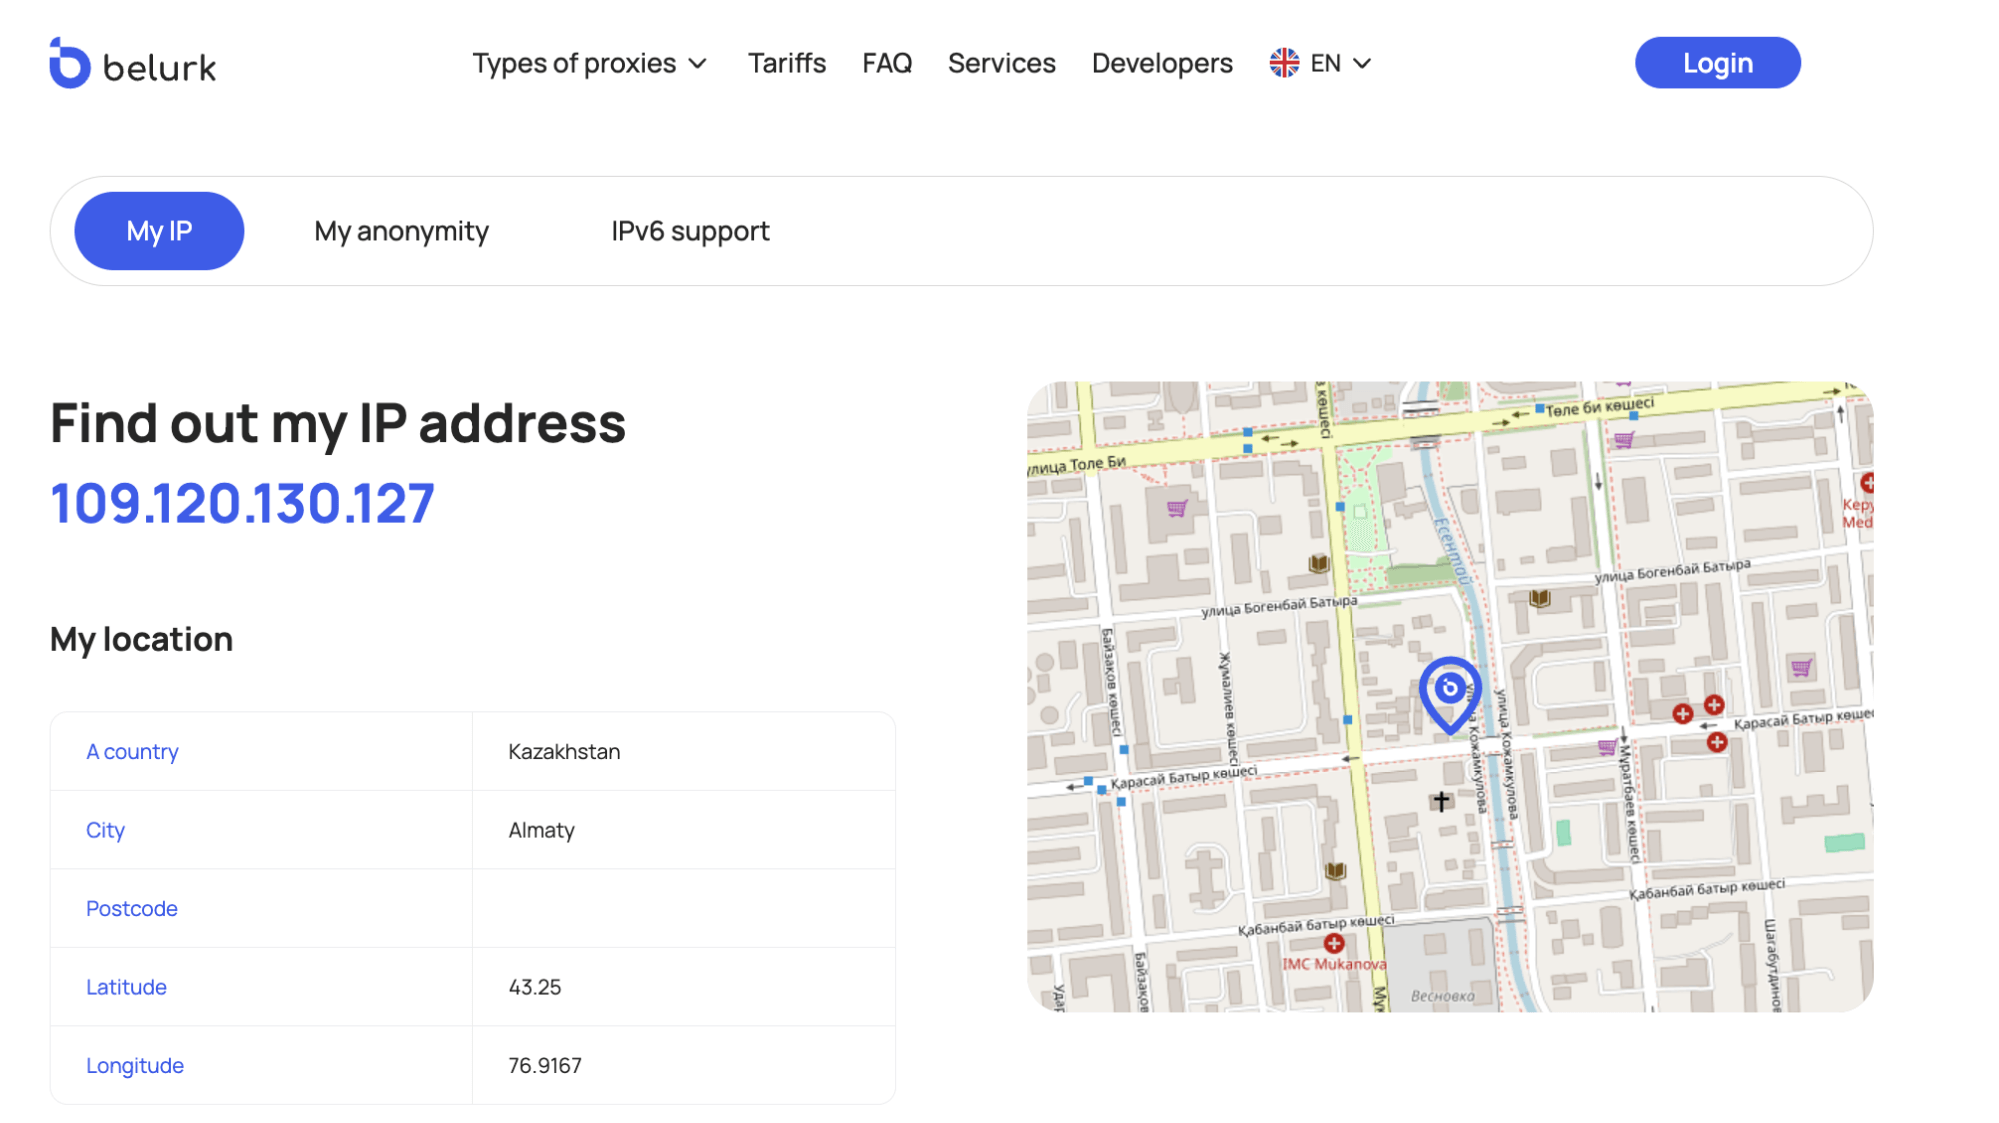
Task: Click the blue location pin on map
Action: [x=1449, y=692]
